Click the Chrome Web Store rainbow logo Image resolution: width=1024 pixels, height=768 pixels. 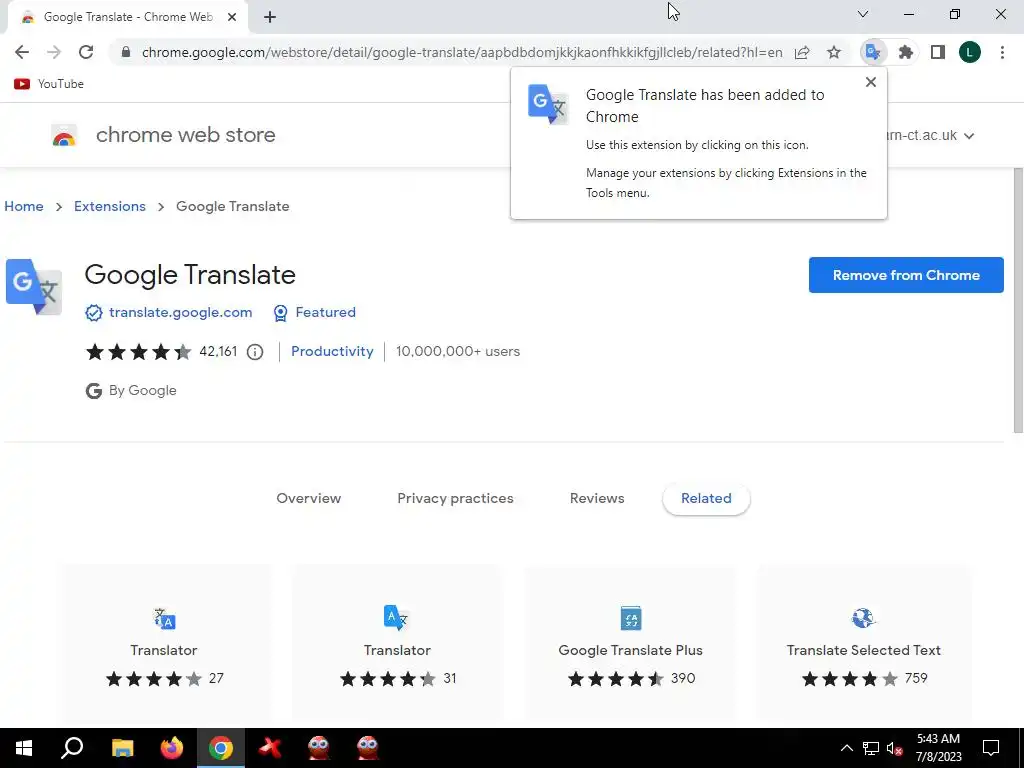coord(64,135)
